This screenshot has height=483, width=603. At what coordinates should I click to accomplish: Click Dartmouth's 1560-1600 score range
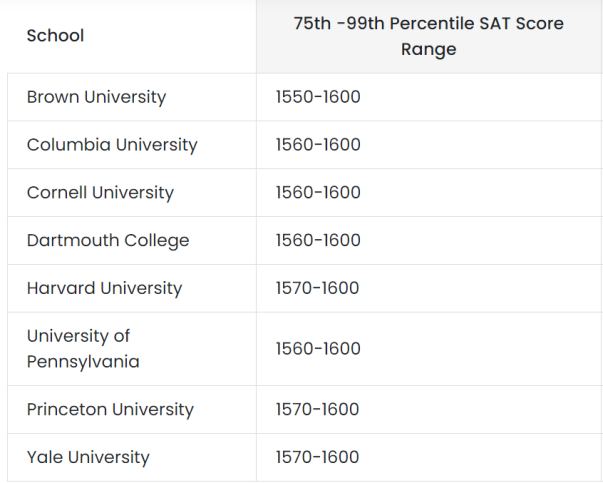pos(318,241)
